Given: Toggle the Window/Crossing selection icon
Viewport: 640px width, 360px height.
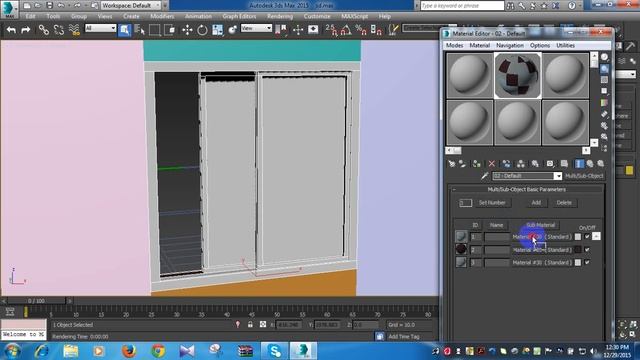Looking at the screenshot, I should click(169, 30).
